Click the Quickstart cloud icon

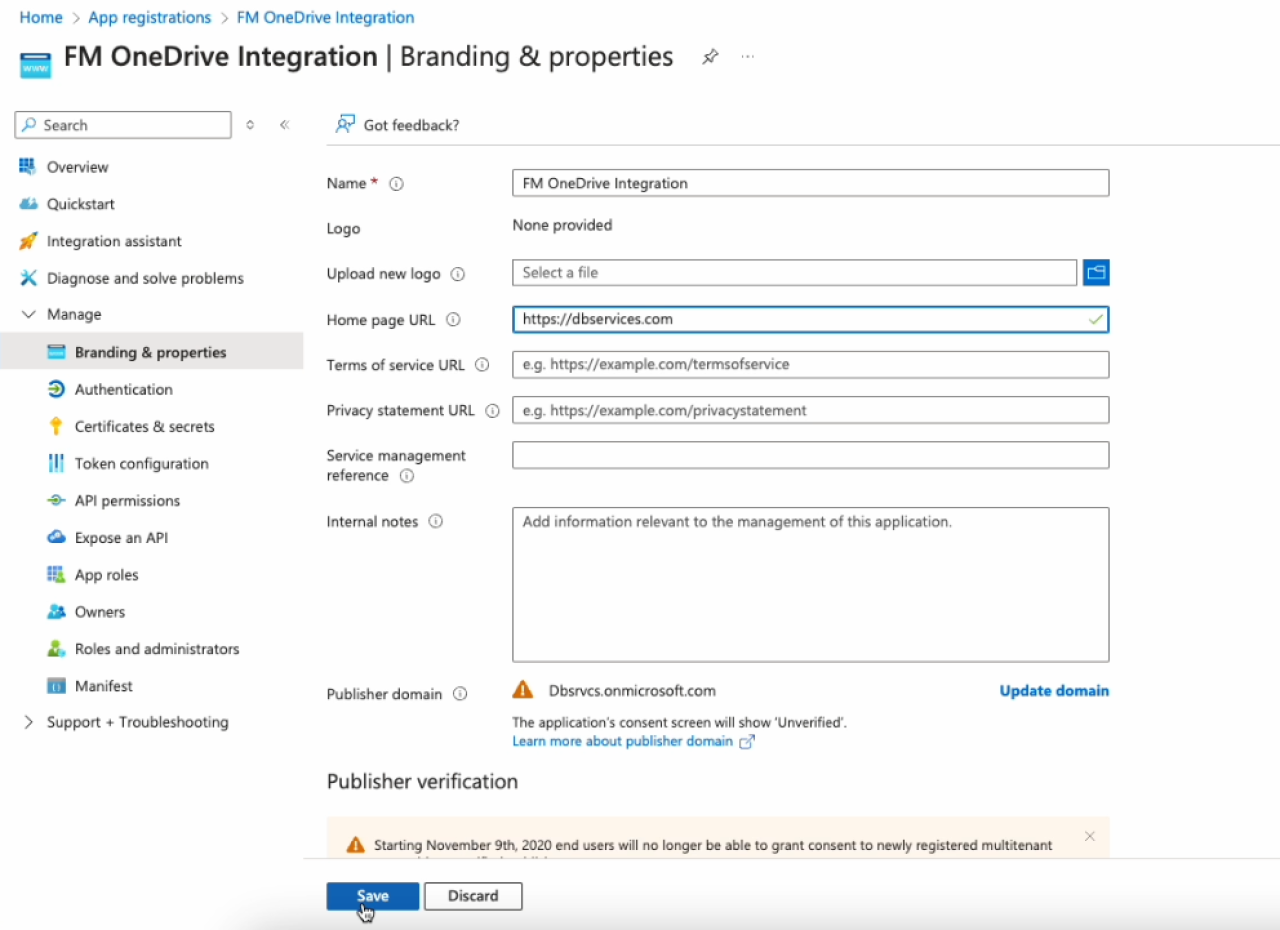pos(28,204)
